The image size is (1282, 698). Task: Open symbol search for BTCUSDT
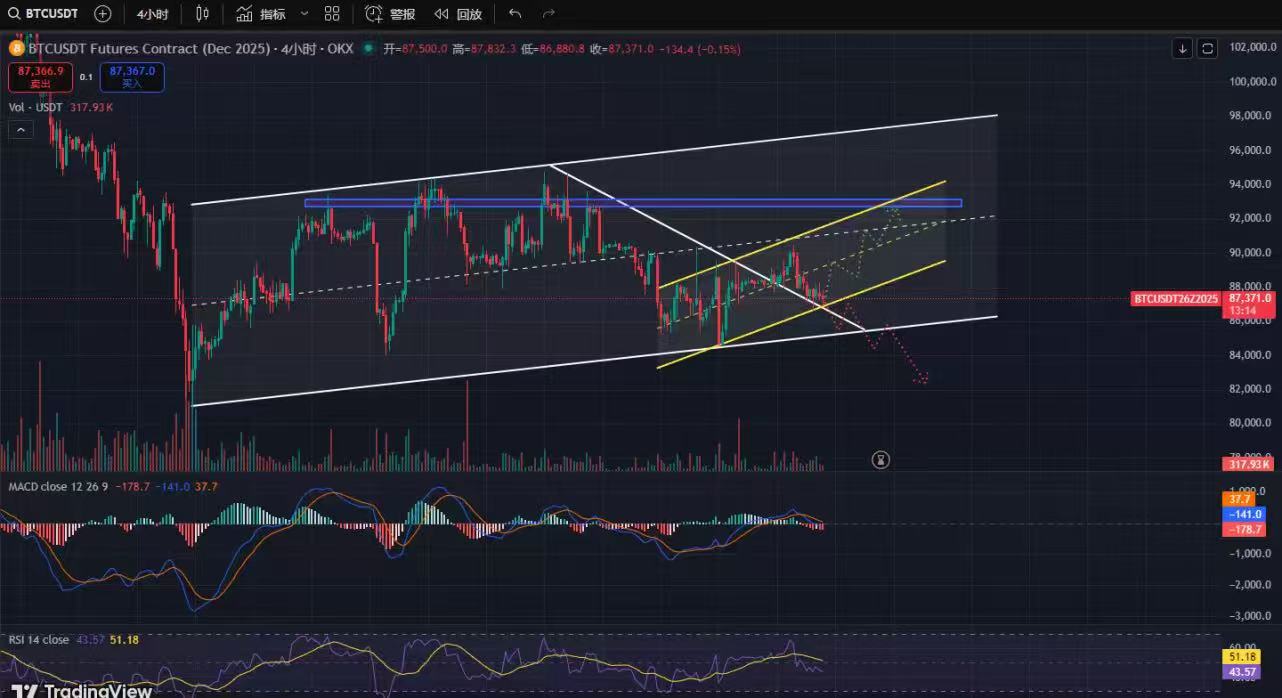[x=44, y=14]
